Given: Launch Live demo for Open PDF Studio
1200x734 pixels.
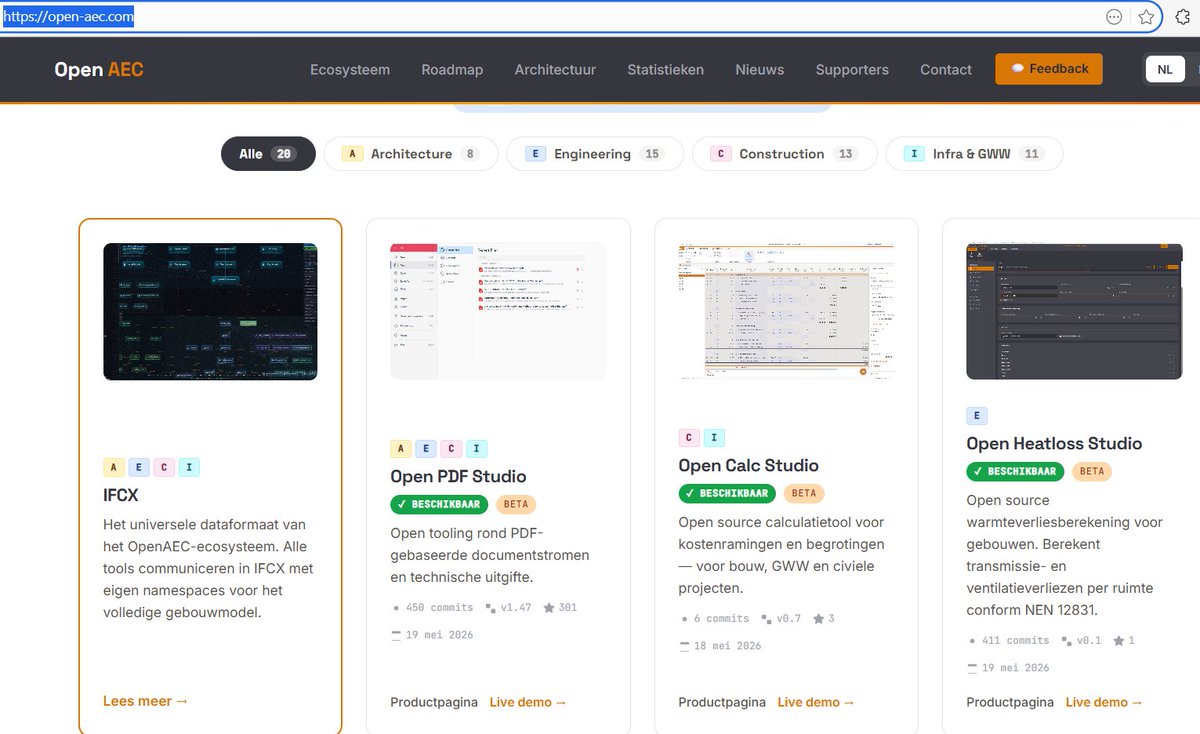Looking at the screenshot, I should (528, 702).
